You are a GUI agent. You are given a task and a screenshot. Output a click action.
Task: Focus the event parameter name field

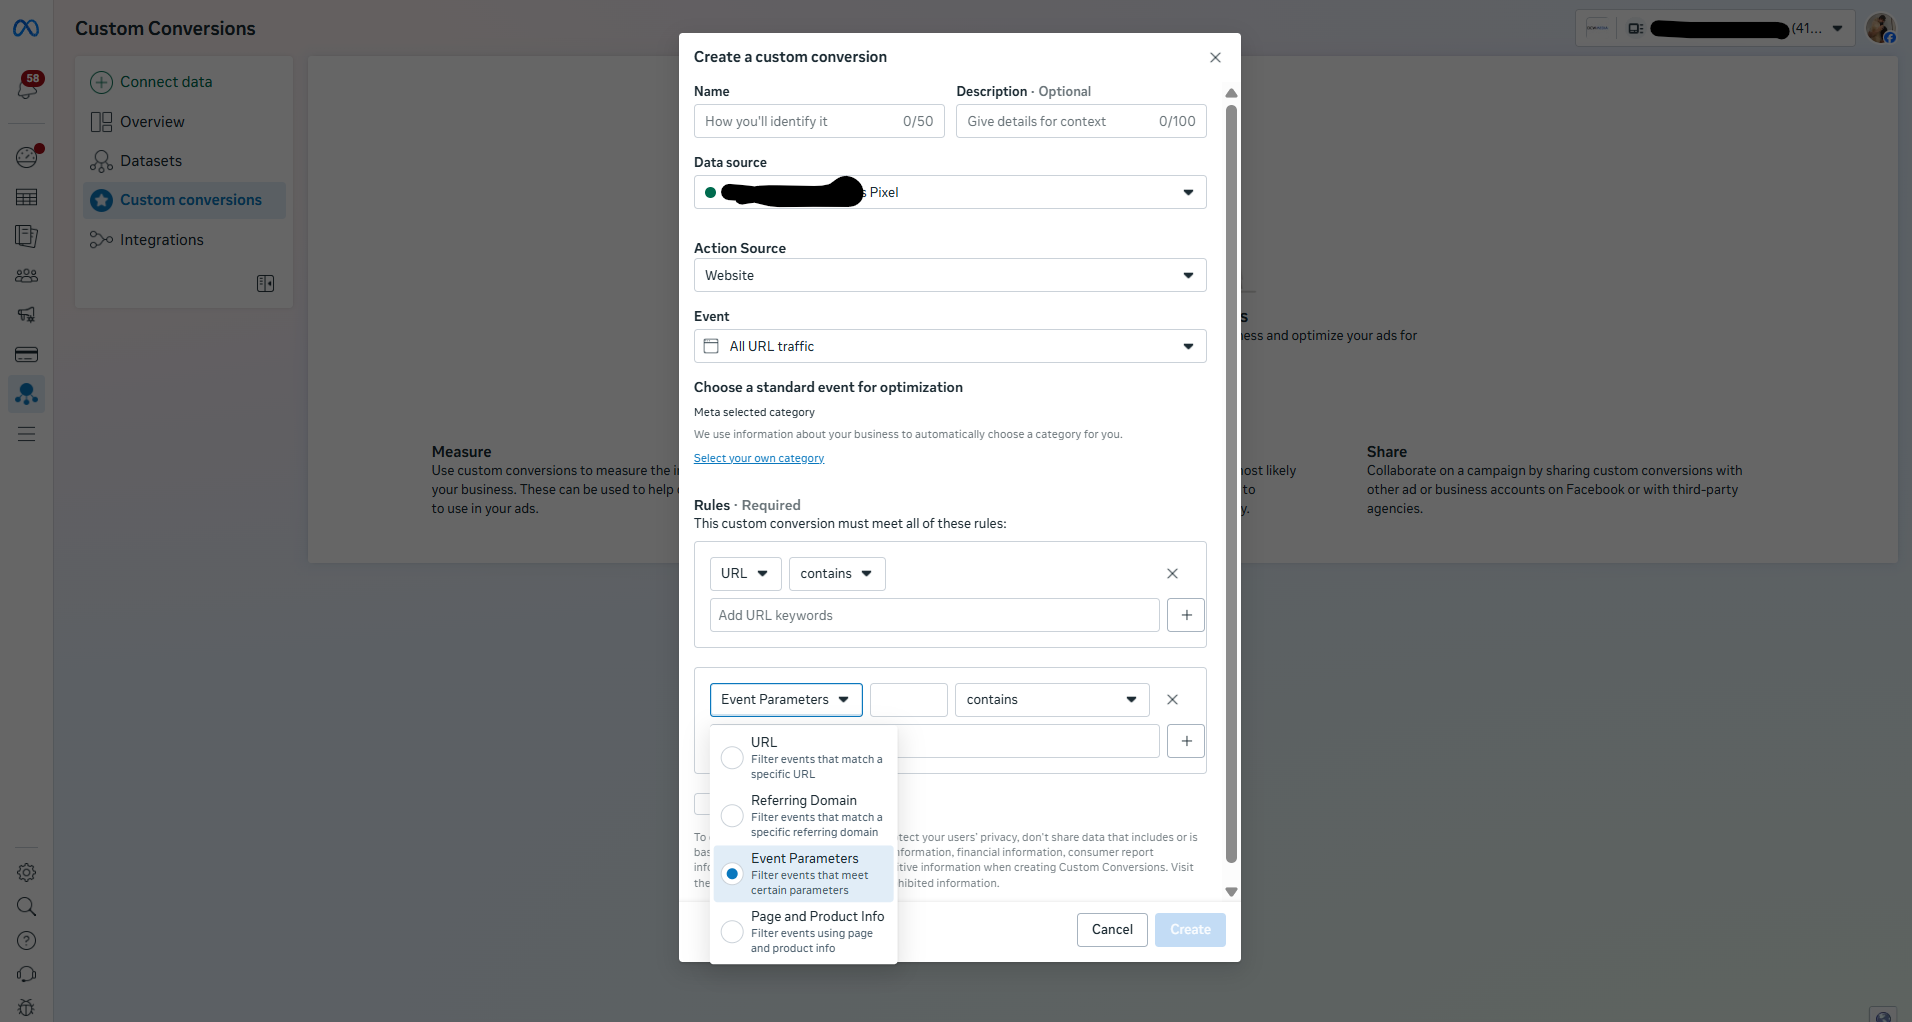[909, 700]
